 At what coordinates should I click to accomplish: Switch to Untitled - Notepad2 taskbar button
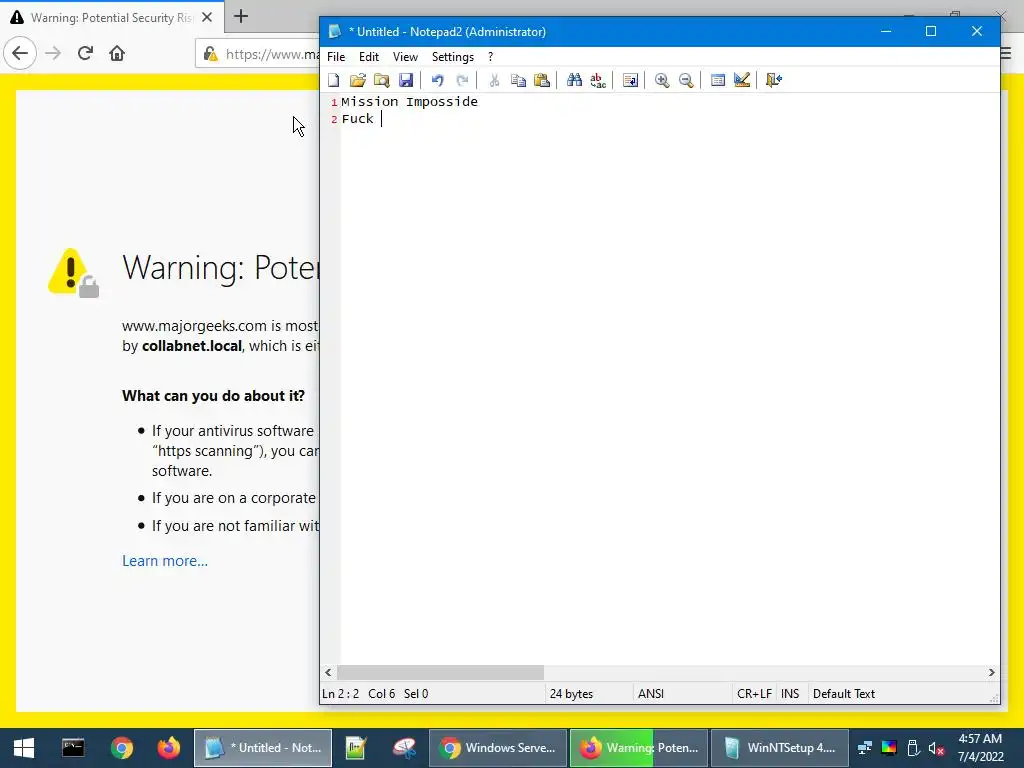pos(263,748)
